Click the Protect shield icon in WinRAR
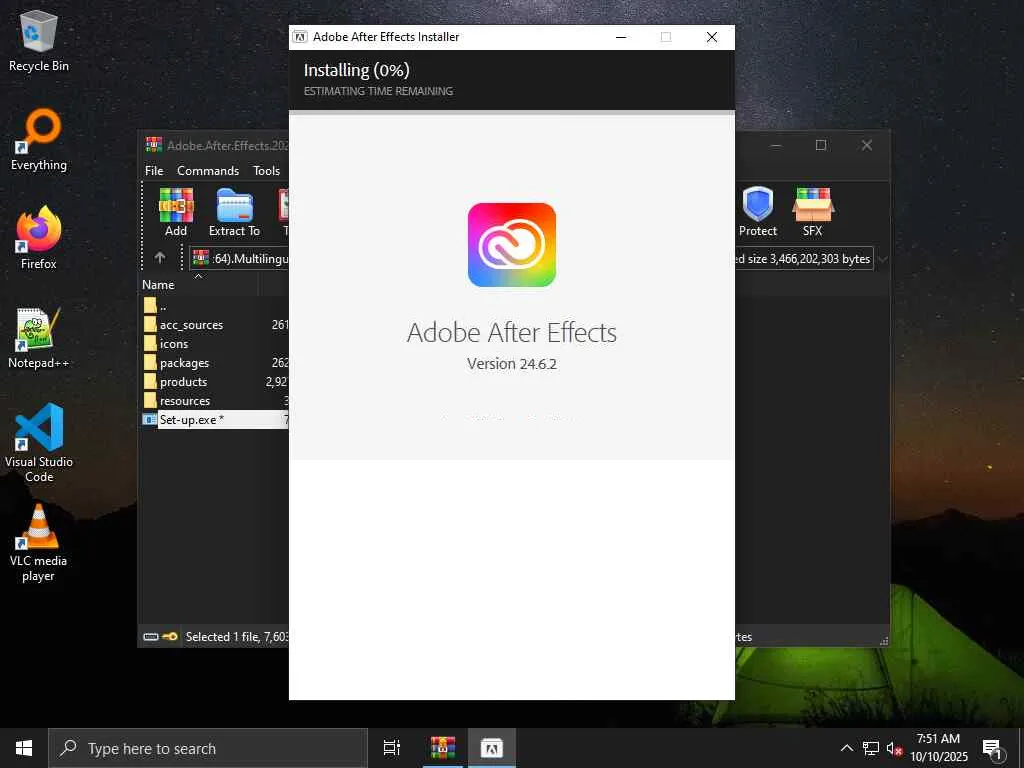 click(758, 212)
